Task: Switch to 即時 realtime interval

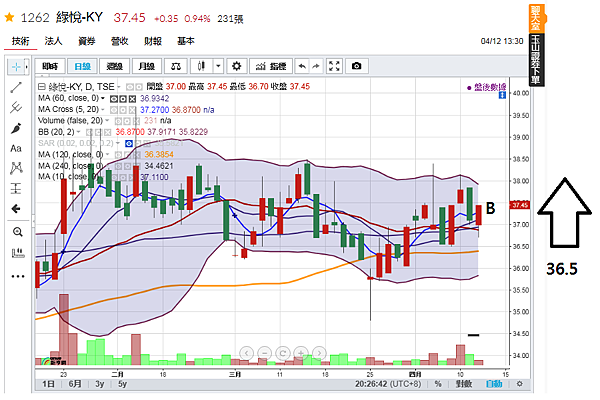Action: (50, 66)
